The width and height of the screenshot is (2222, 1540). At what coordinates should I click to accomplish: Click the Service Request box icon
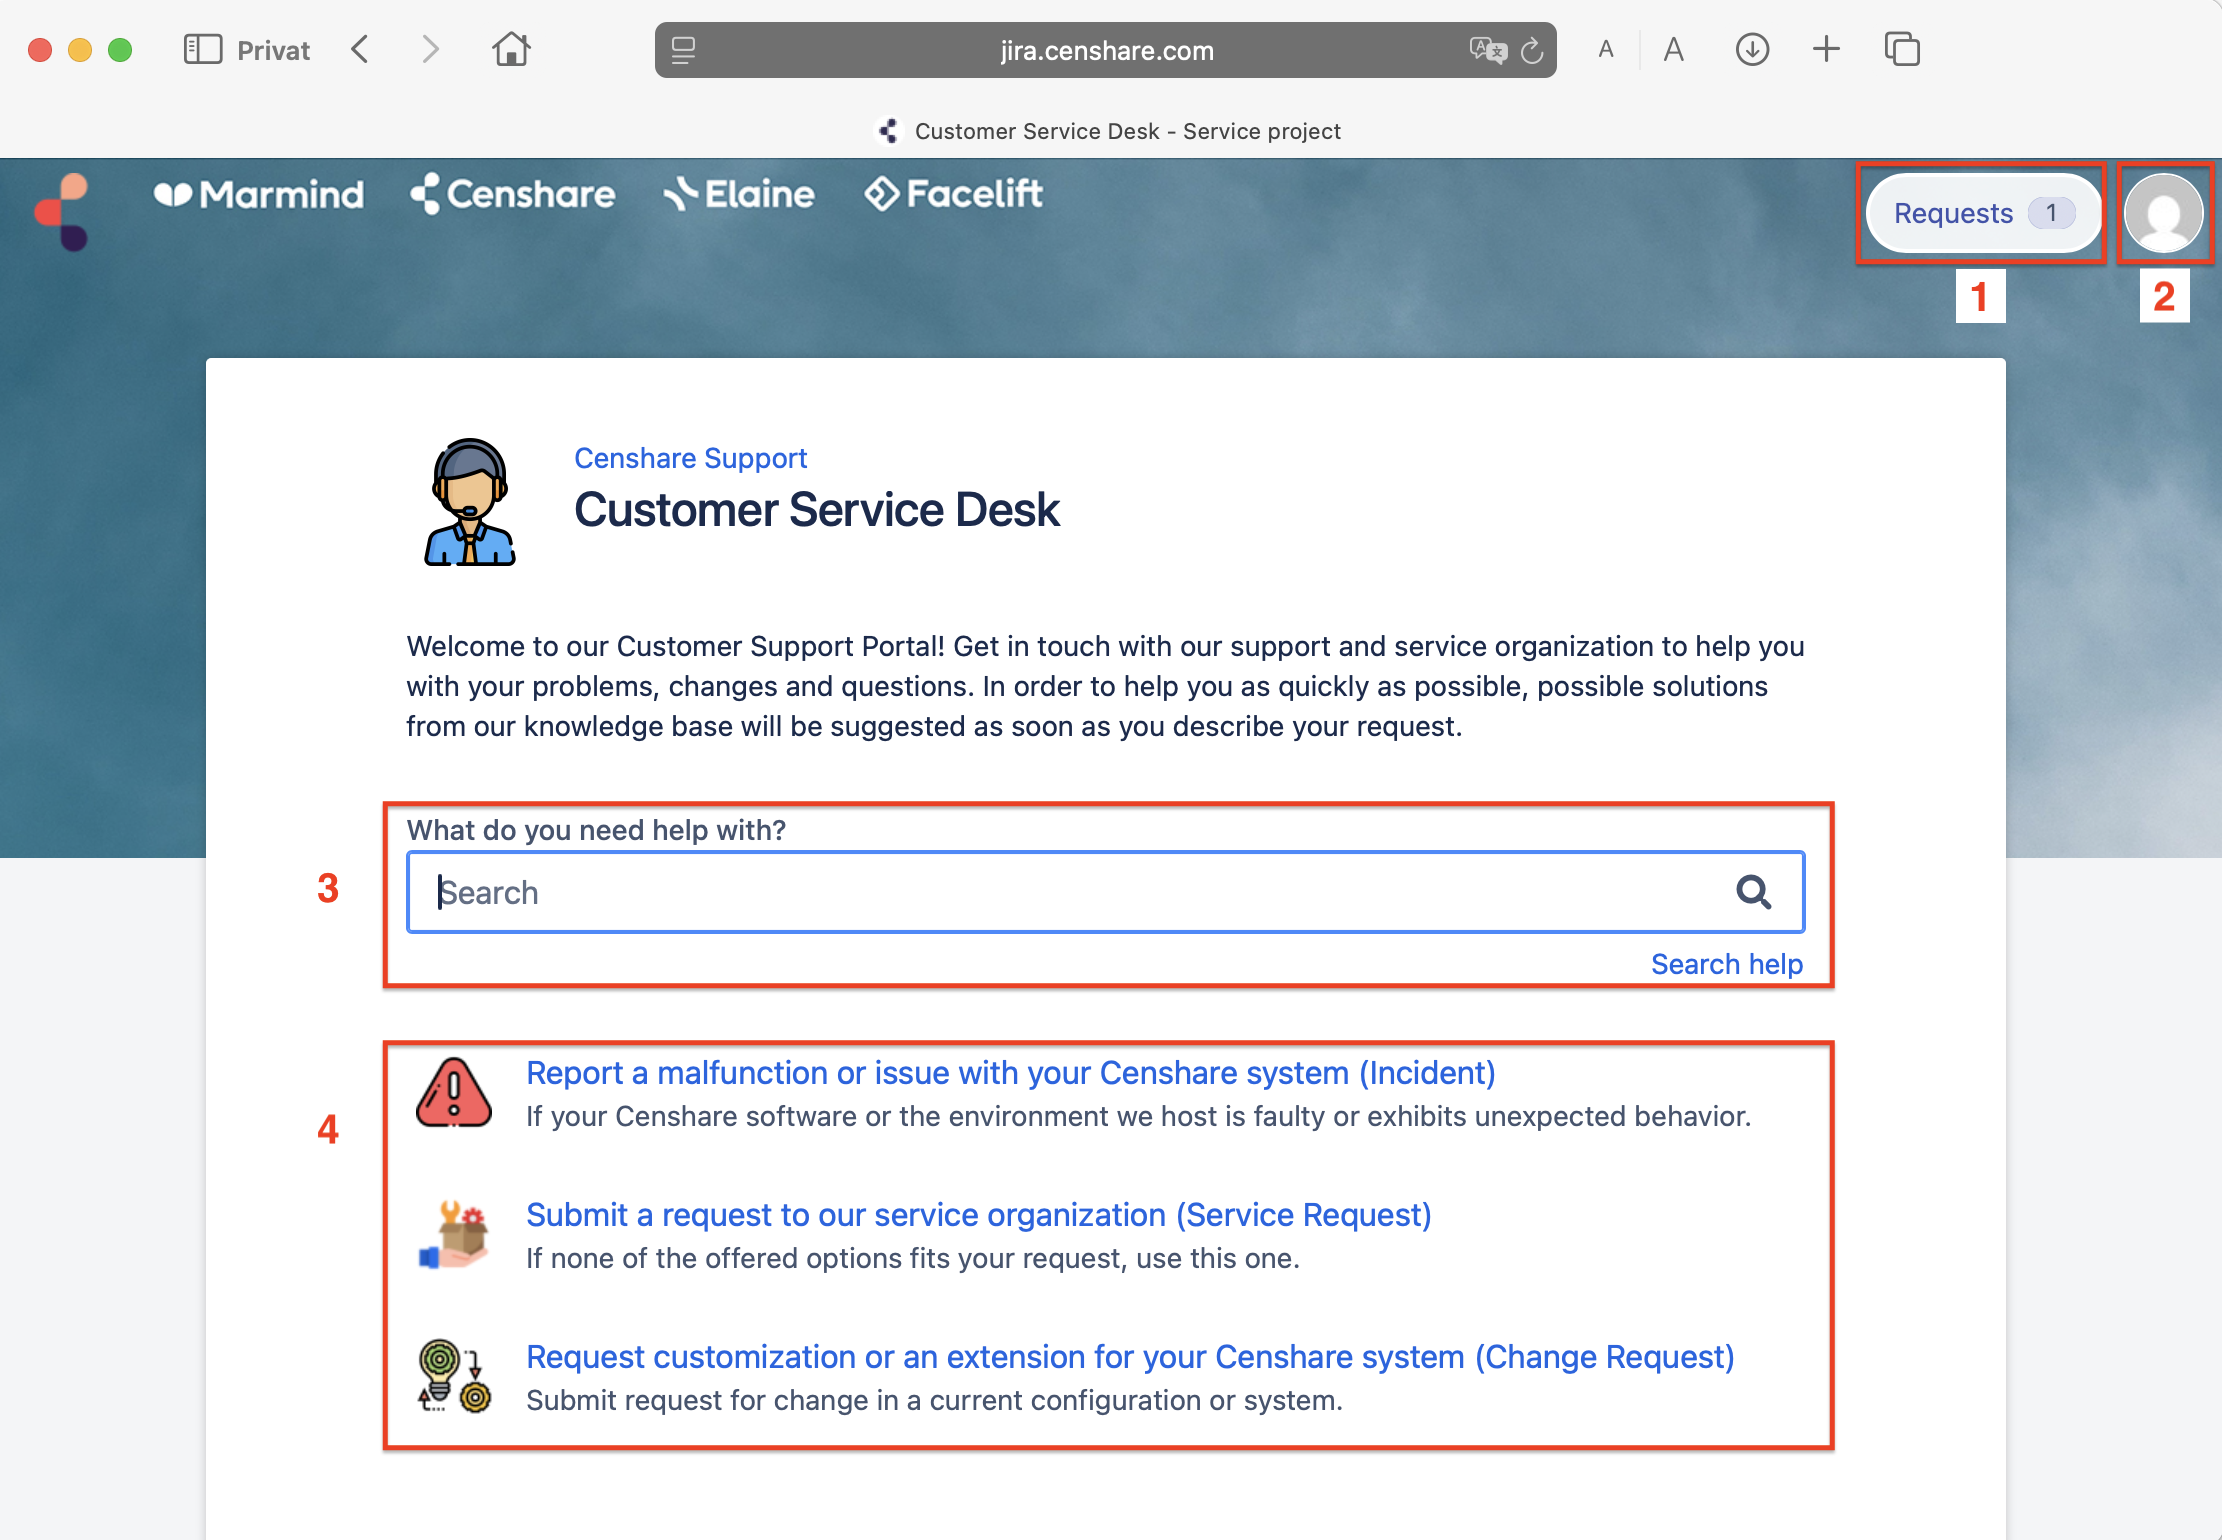453,1236
